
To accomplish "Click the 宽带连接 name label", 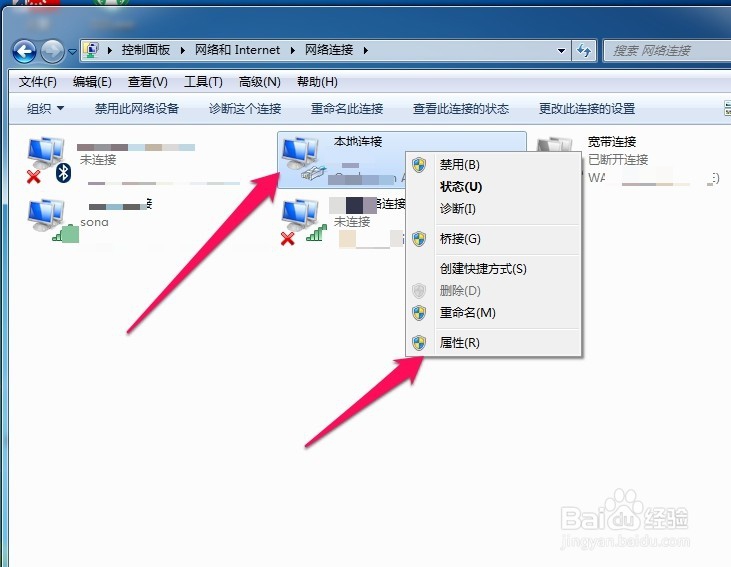I will click(x=612, y=141).
